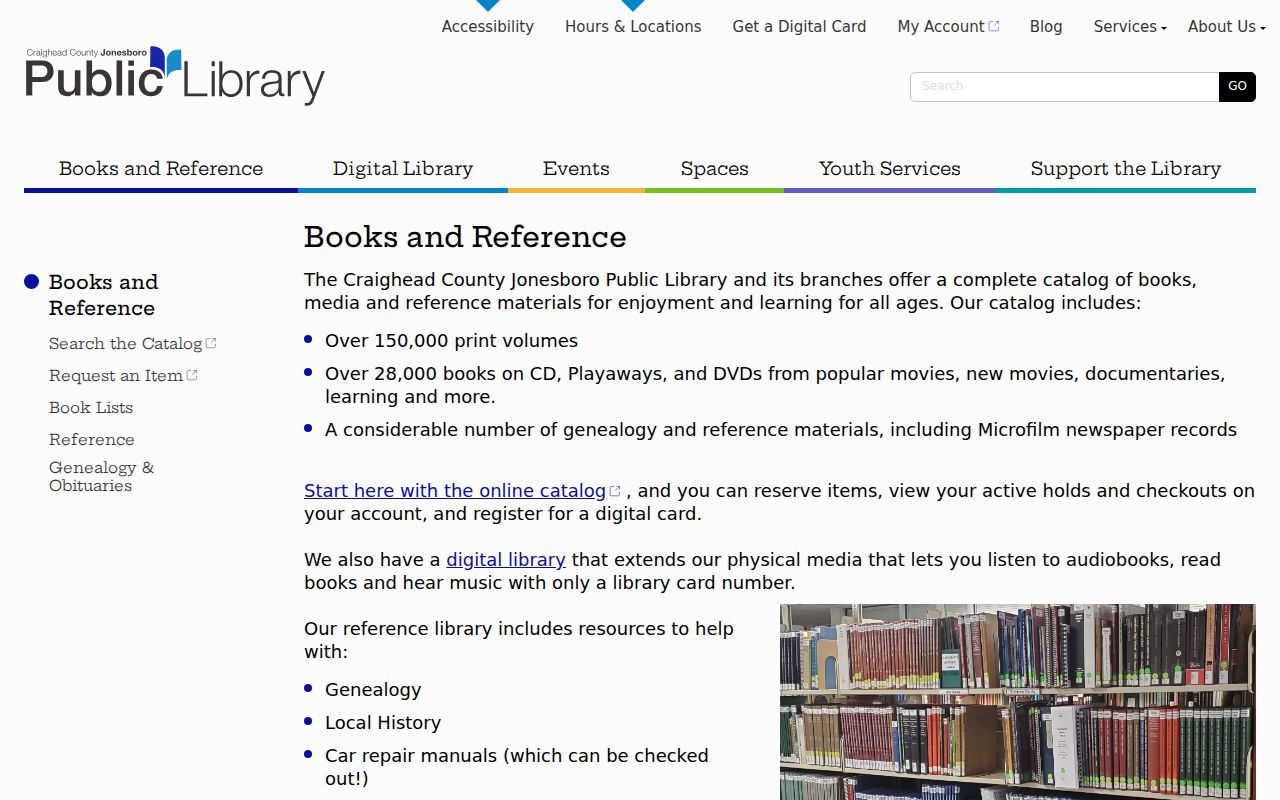Open Reference in the sidebar

[x=92, y=440]
